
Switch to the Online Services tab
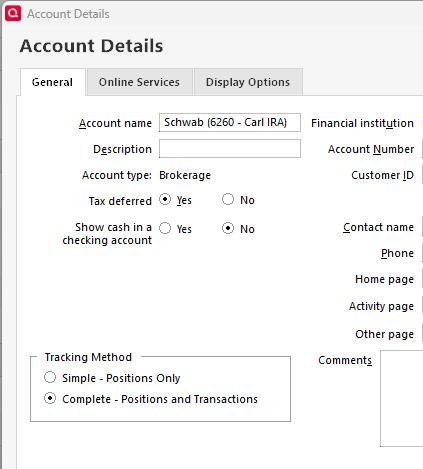pyautogui.click(x=139, y=82)
